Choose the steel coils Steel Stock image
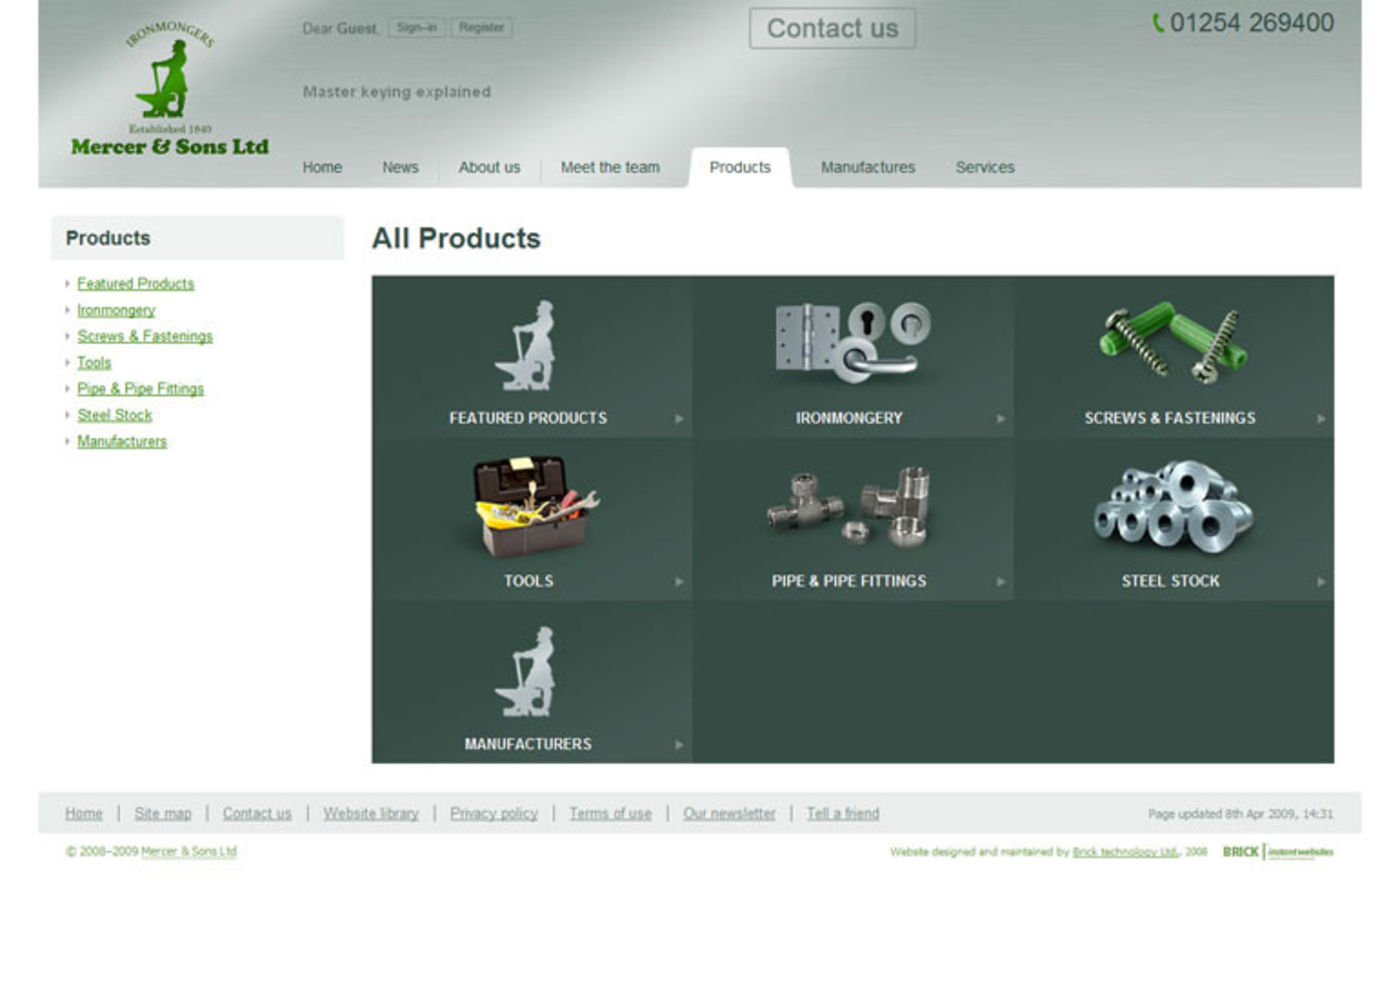 pyautogui.click(x=1171, y=504)
